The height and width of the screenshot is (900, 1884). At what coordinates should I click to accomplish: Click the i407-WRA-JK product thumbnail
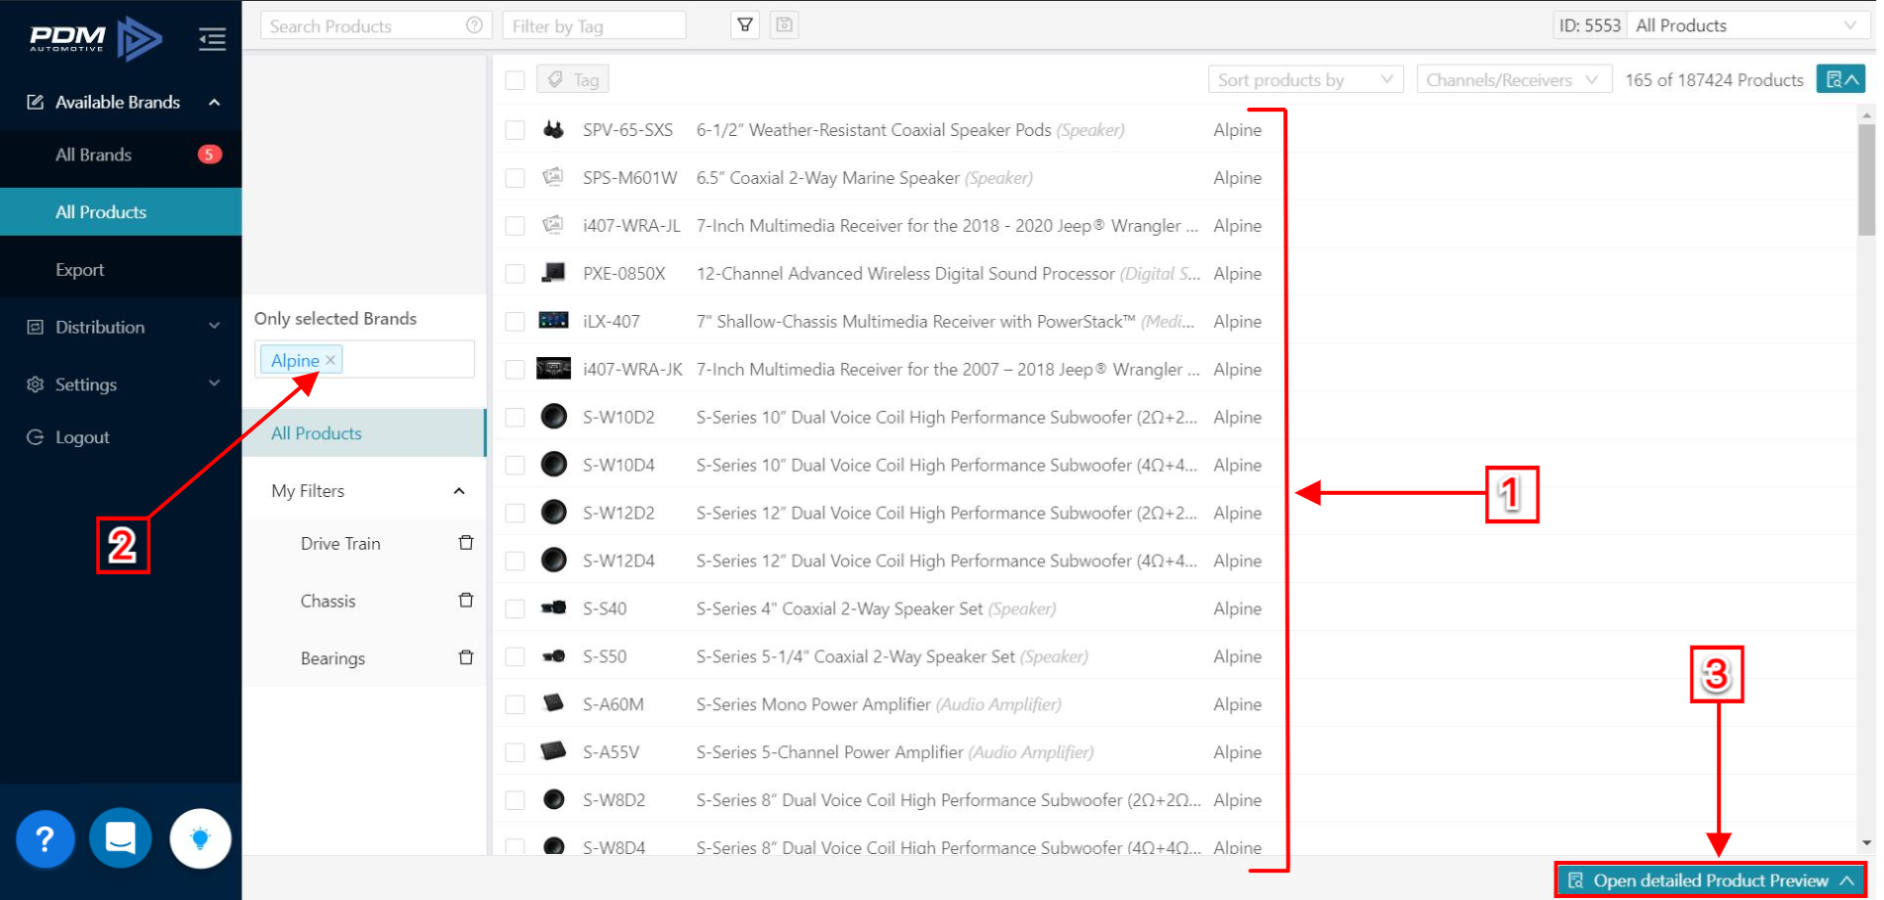(553, 368)
